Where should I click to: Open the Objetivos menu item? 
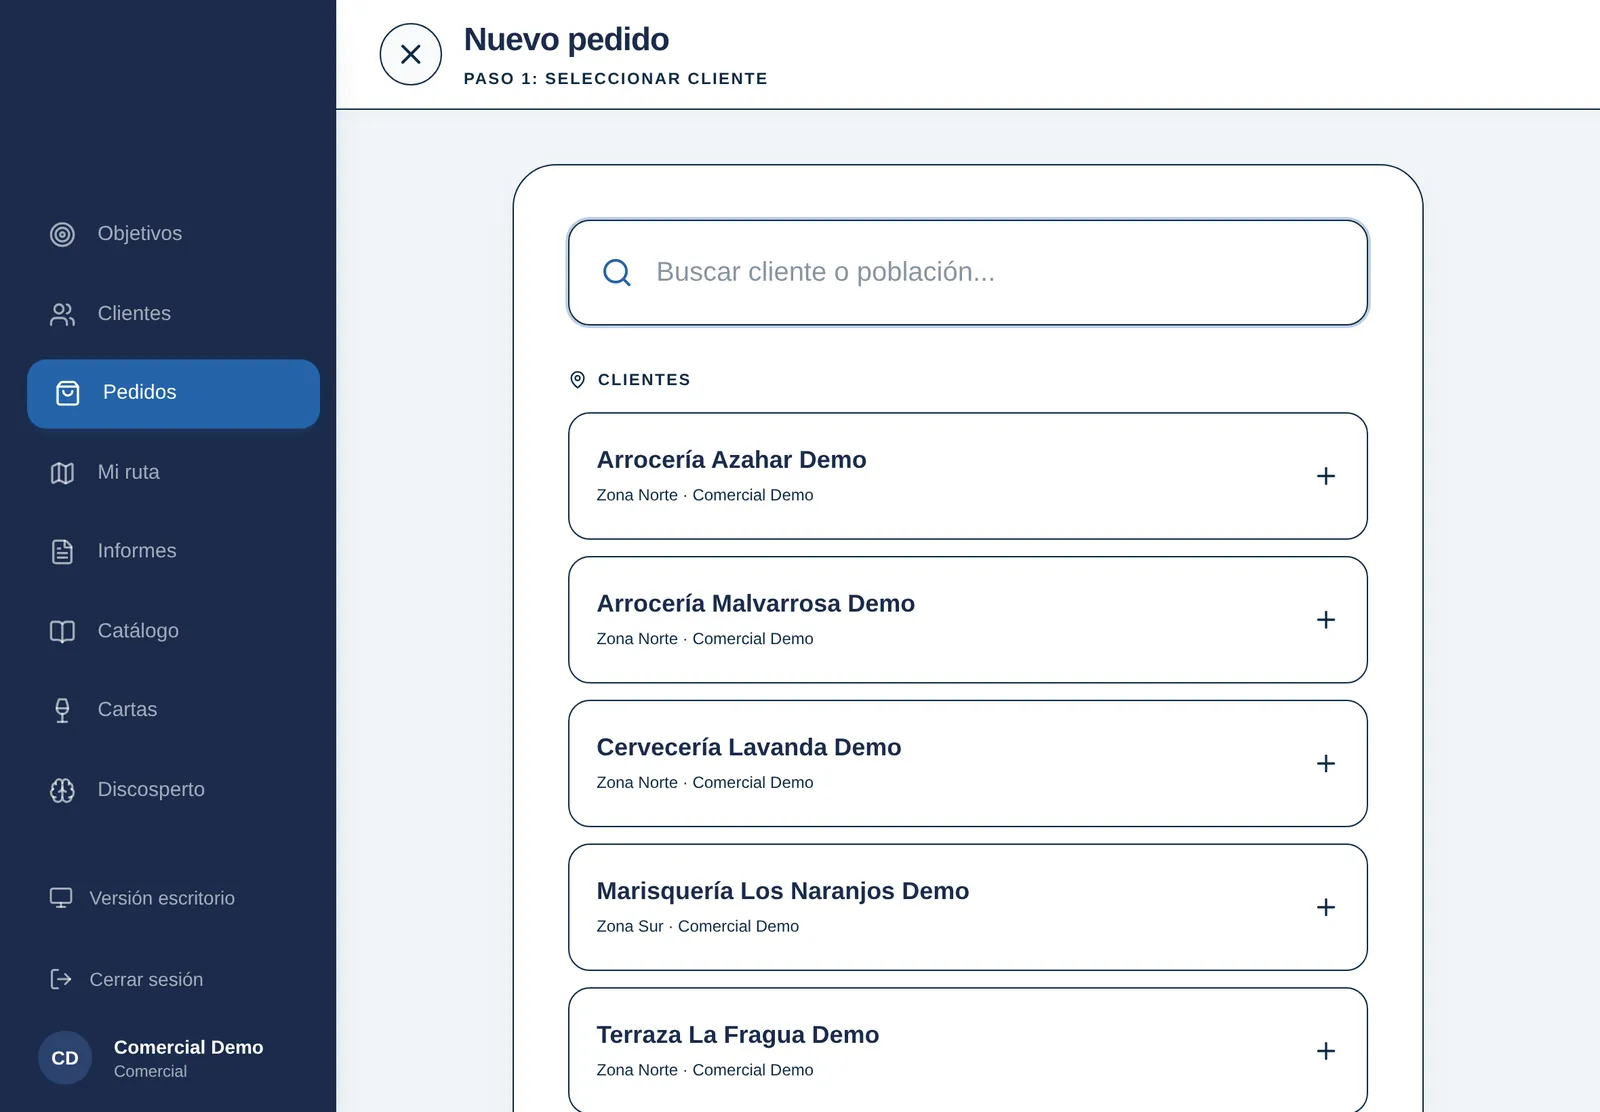(x=173, y=234)
